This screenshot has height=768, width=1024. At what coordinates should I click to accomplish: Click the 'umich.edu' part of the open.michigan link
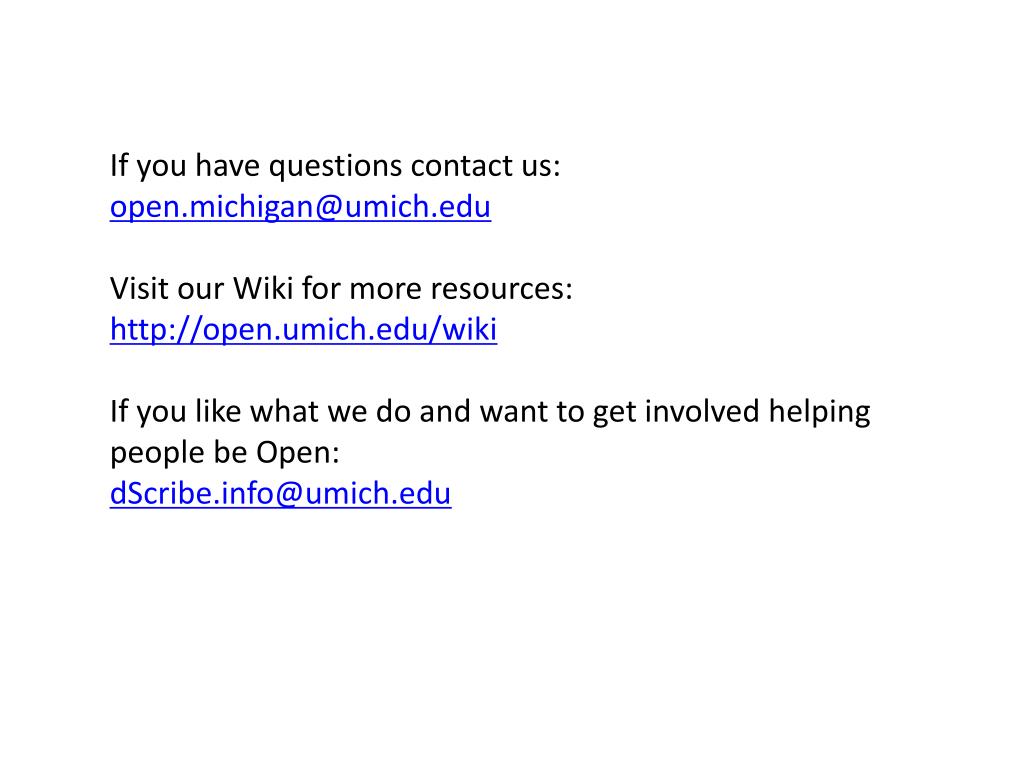(x=418, y=207)
